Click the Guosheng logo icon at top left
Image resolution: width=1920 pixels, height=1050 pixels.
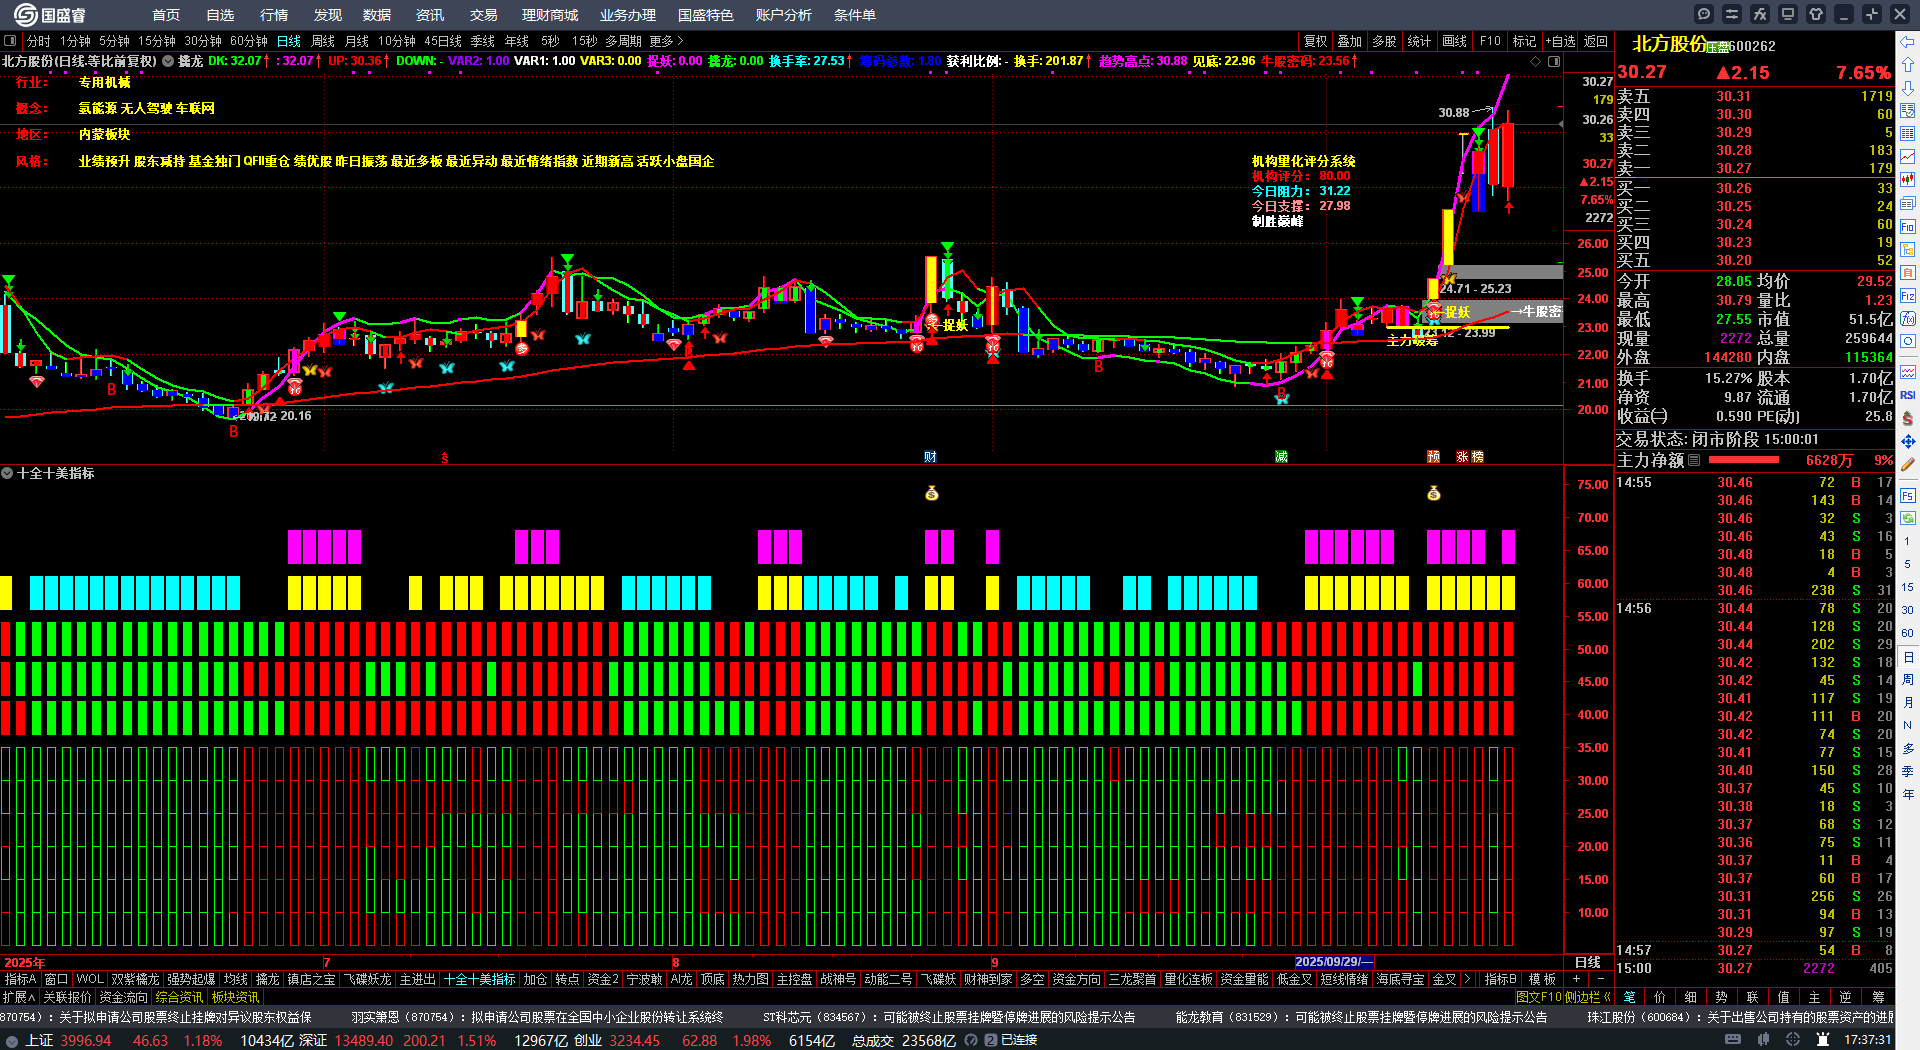click(25, 14)
